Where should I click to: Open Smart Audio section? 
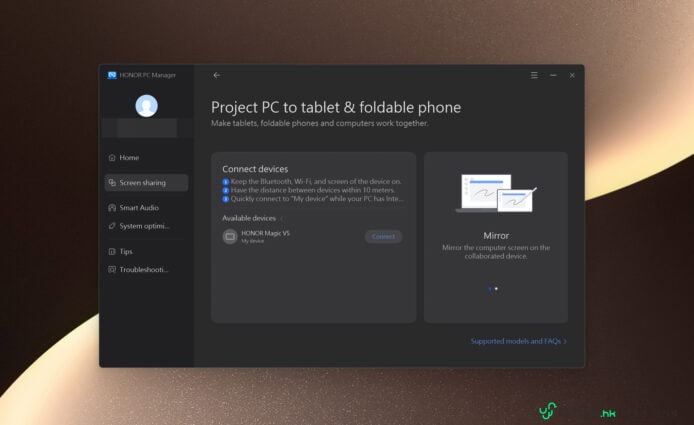[x=147, y=208]
